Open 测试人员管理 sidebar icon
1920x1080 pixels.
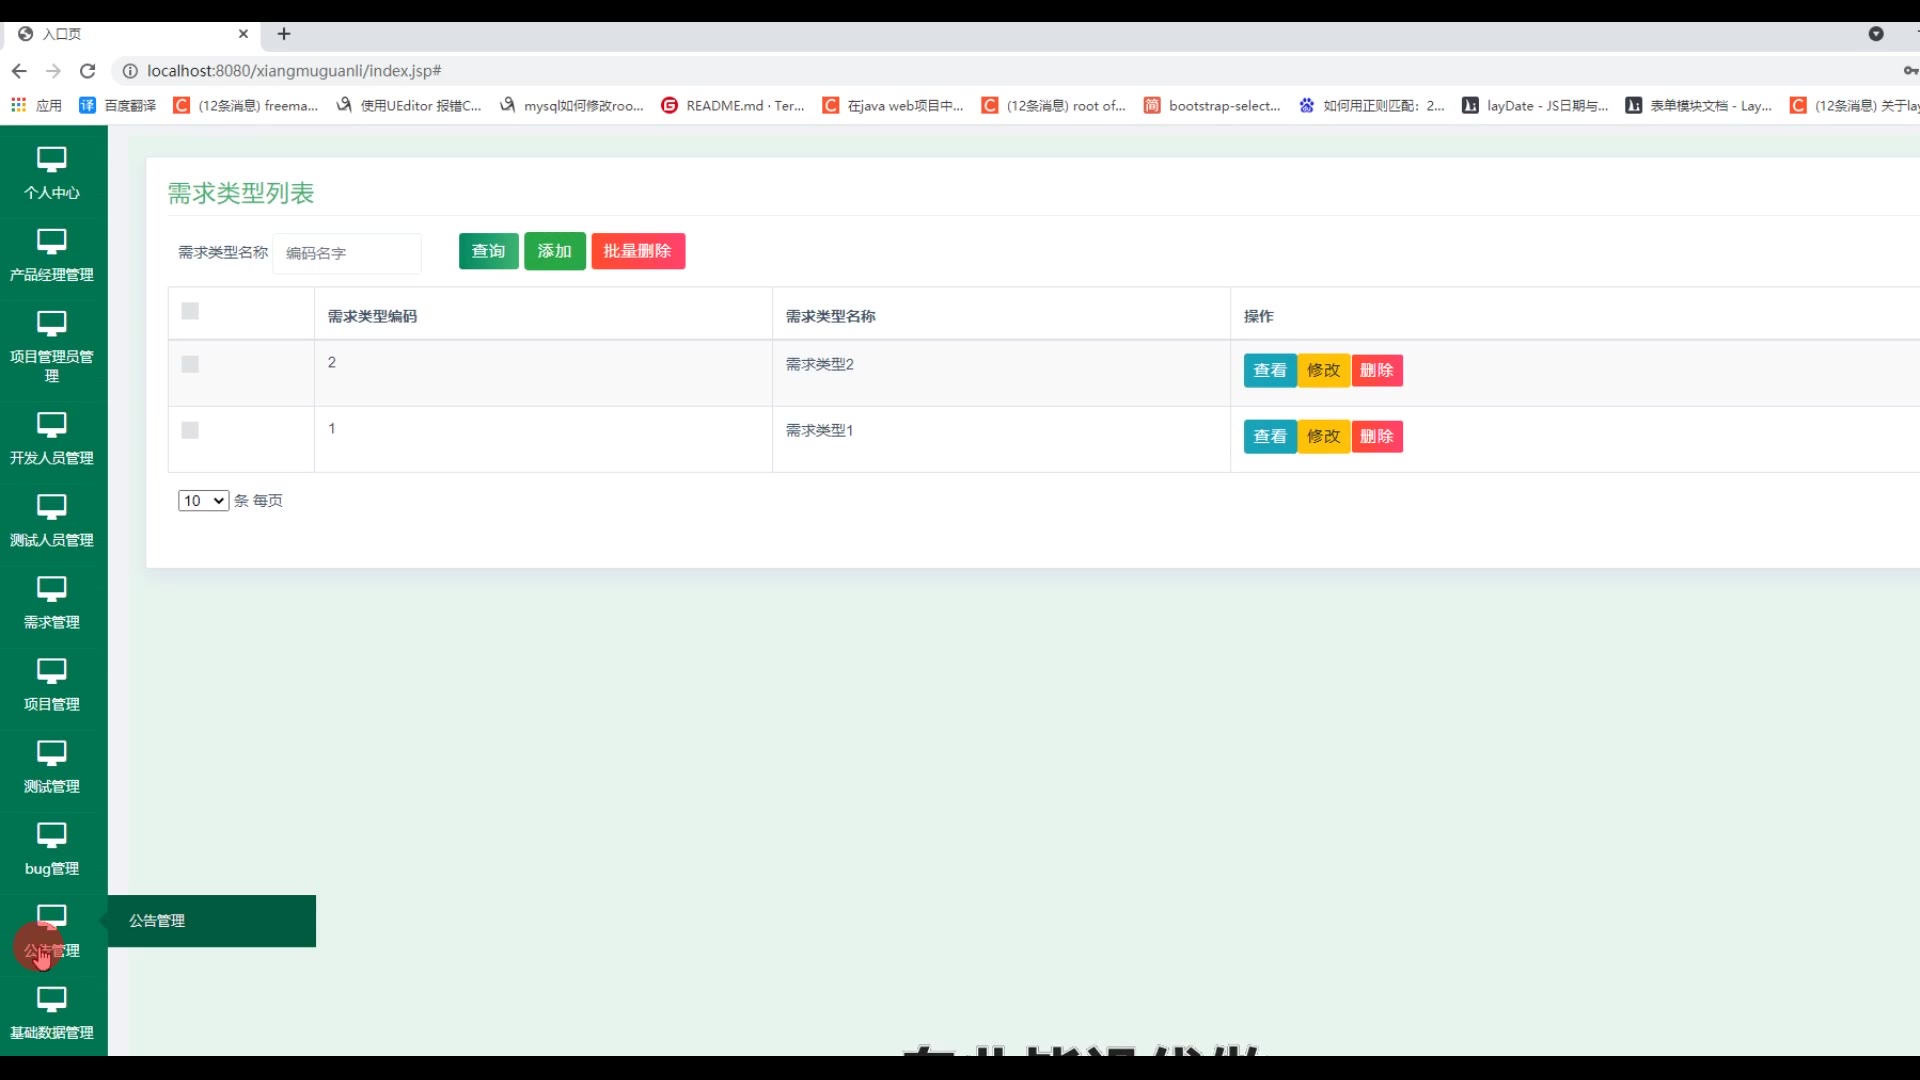tap(51, 507)
